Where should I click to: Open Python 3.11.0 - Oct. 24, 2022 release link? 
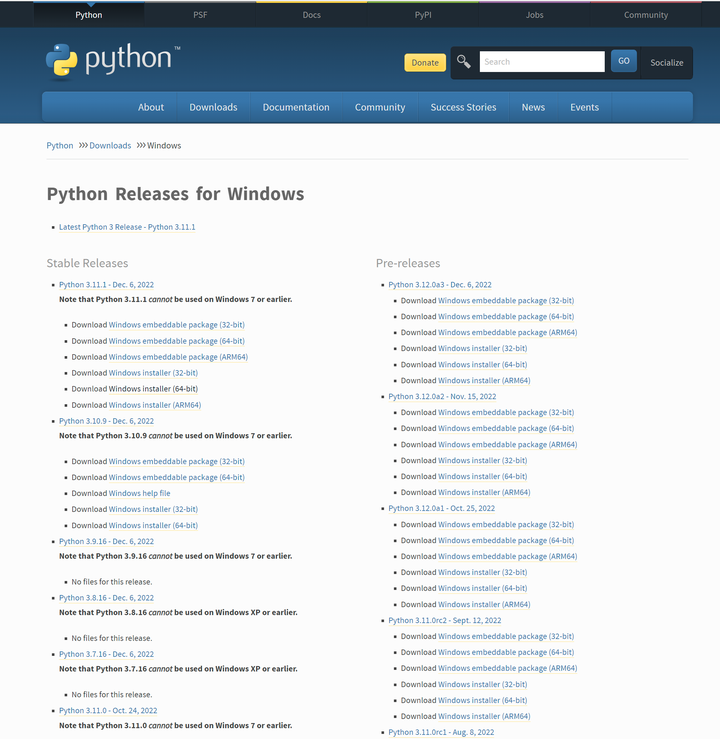[108, 710]
